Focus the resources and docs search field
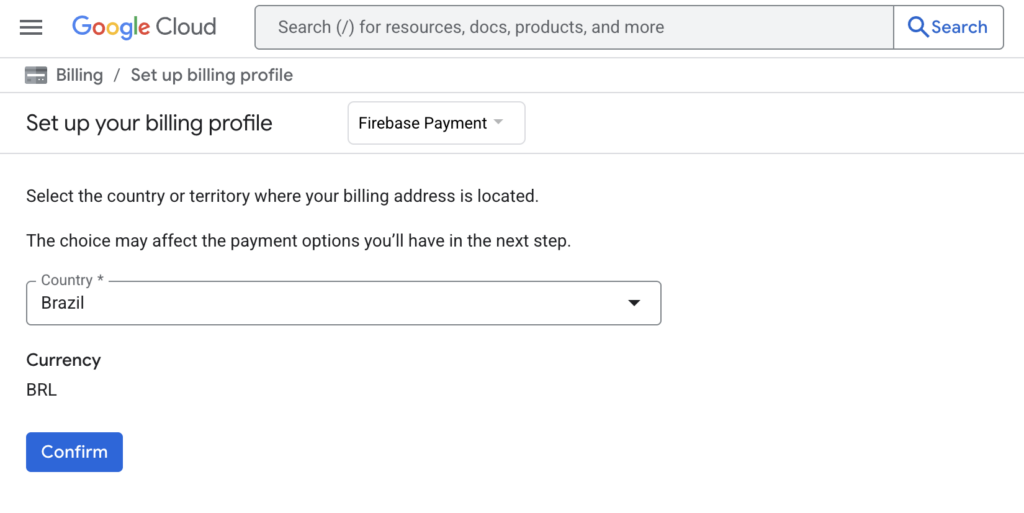This screenshot has width=1024, height=513. point(573,27)
